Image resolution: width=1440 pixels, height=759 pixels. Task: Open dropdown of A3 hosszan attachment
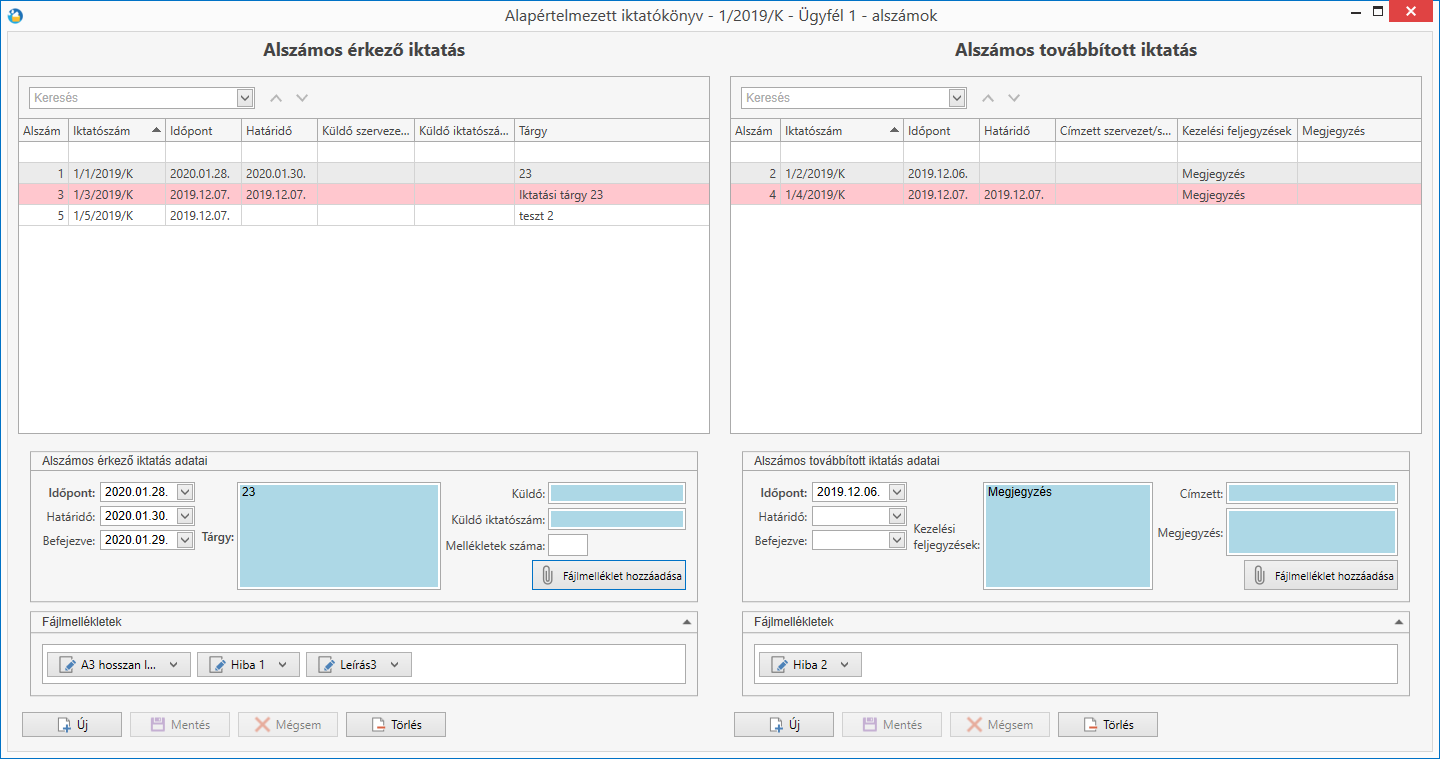coord(174,665)
